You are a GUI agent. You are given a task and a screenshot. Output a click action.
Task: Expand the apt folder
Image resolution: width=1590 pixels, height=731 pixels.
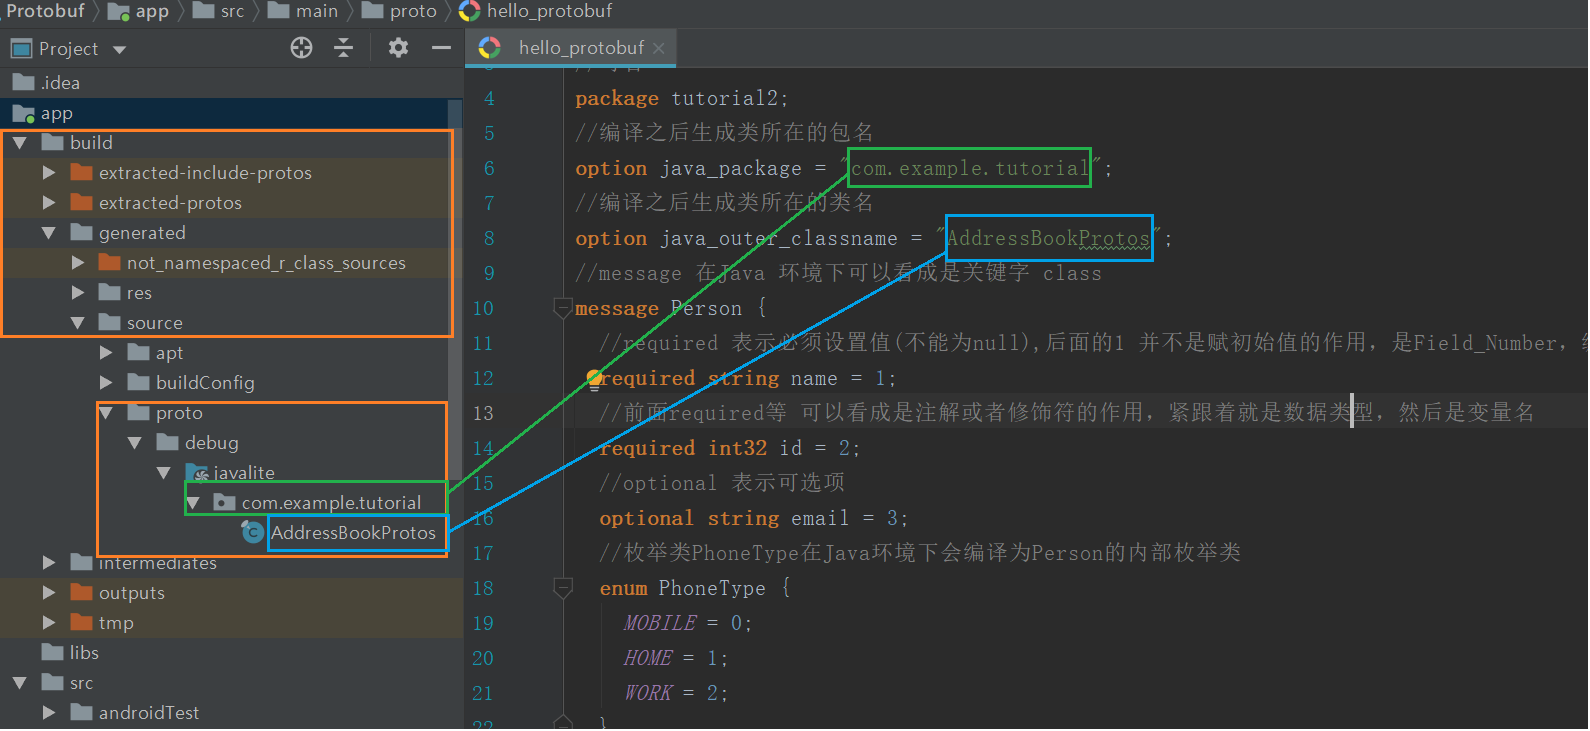tap(106, 353)
